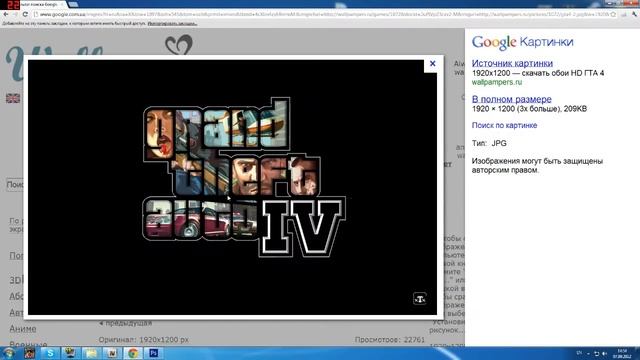Image resolution: width=640 pixels, height=360 pixels.
Task: Go to Google Картинки logo
Action: point(522,42)
